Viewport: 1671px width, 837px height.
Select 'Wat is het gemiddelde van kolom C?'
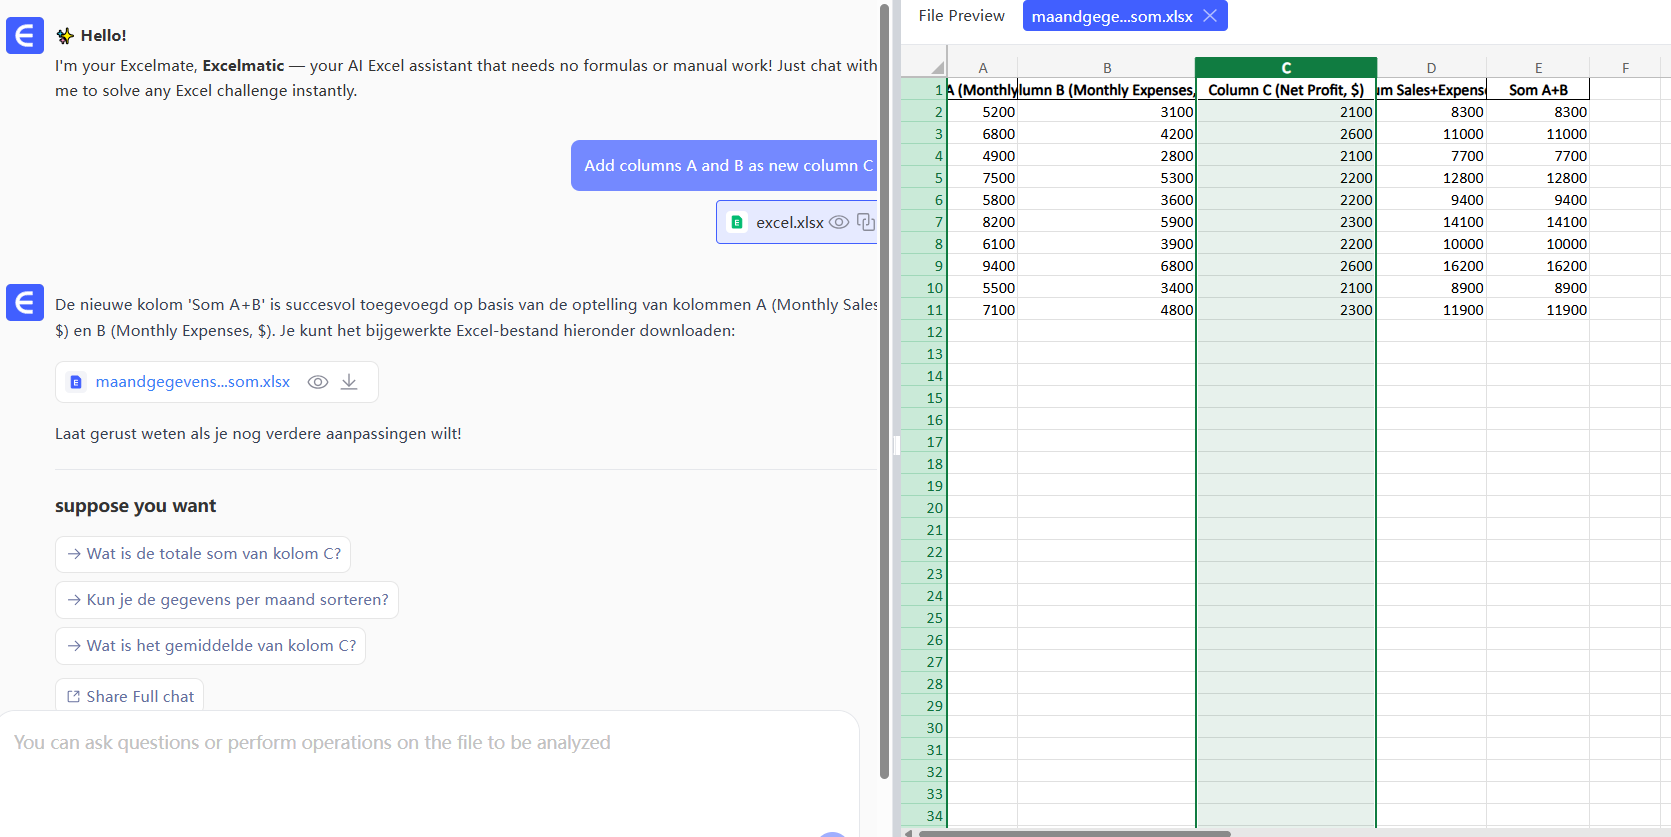[x=211, y=646]
